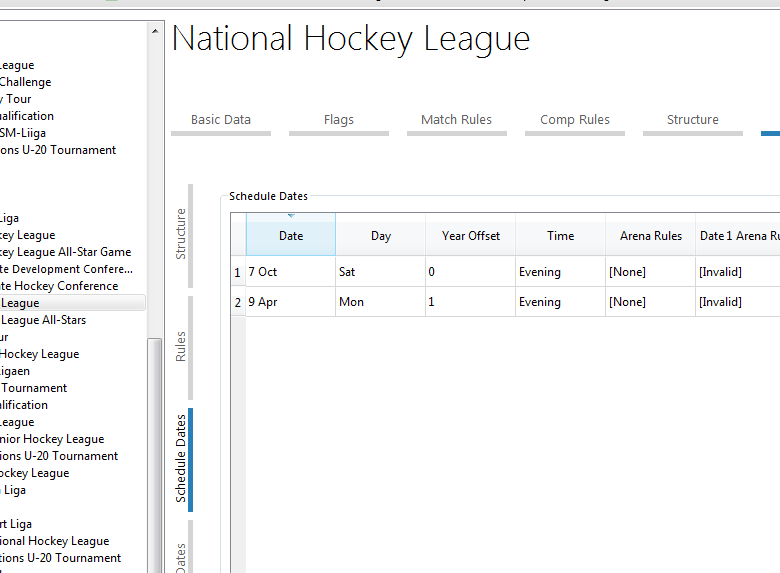Select 'ockey League' item above Liga

coord(35,473)
